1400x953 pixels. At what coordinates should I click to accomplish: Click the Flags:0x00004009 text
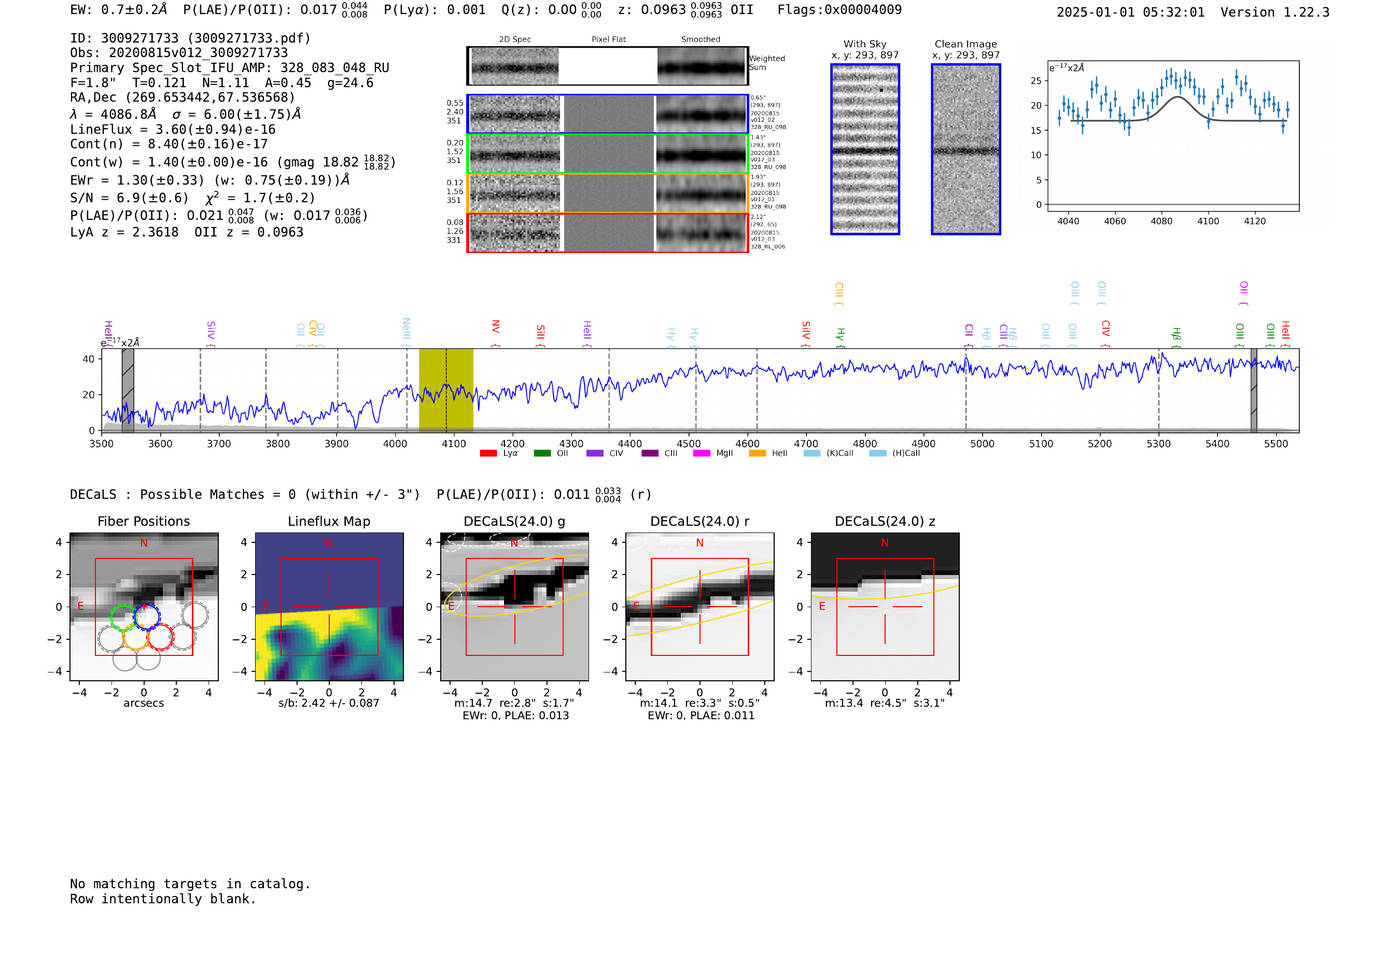pos(839,10)
